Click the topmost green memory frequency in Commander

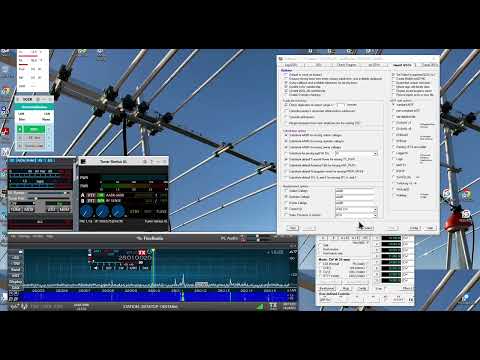[391, 238]
